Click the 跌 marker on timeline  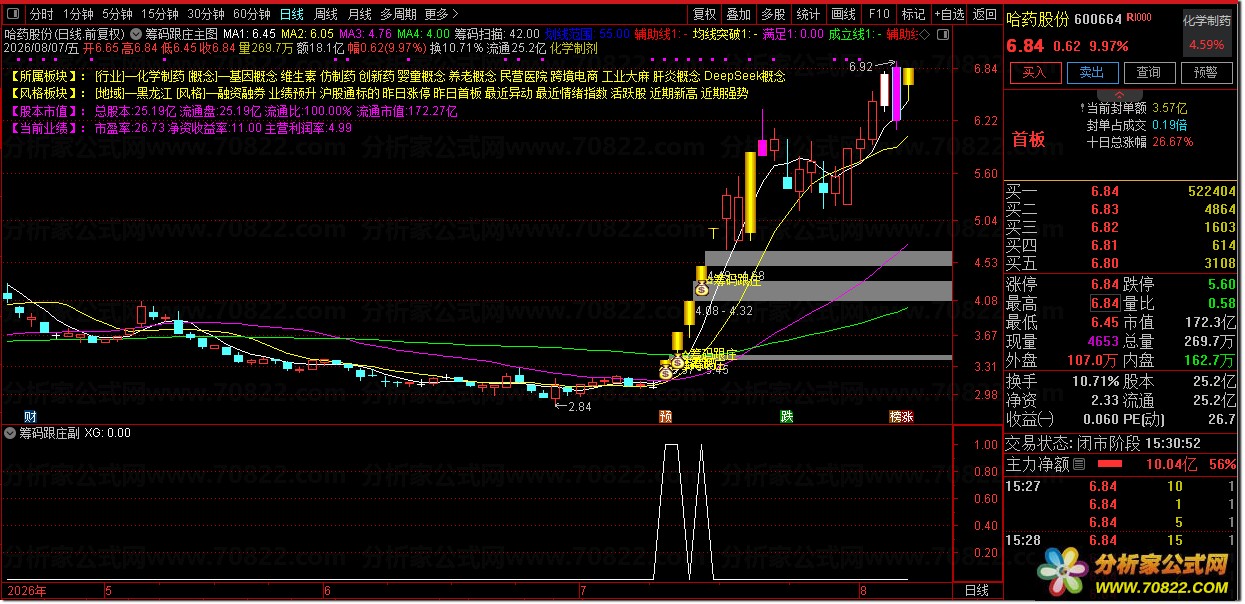click(787, 416)
